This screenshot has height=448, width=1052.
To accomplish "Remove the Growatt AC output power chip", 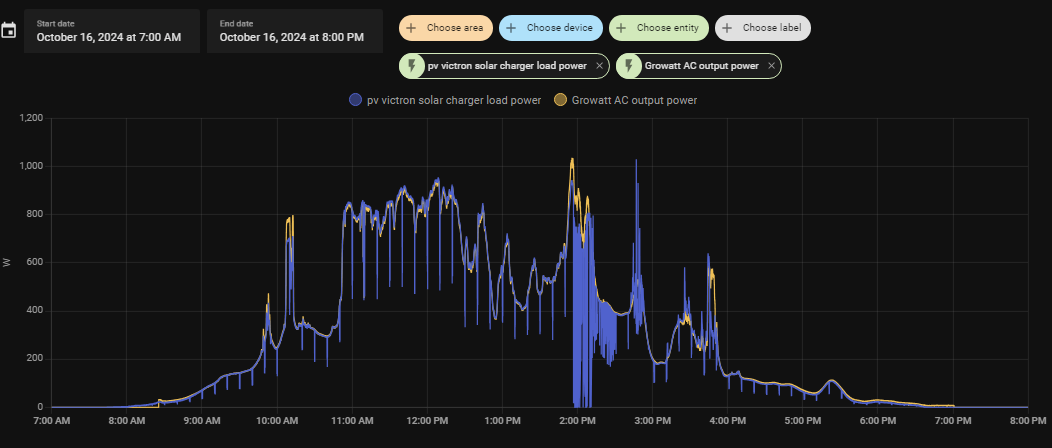I will tap(771, 66).
